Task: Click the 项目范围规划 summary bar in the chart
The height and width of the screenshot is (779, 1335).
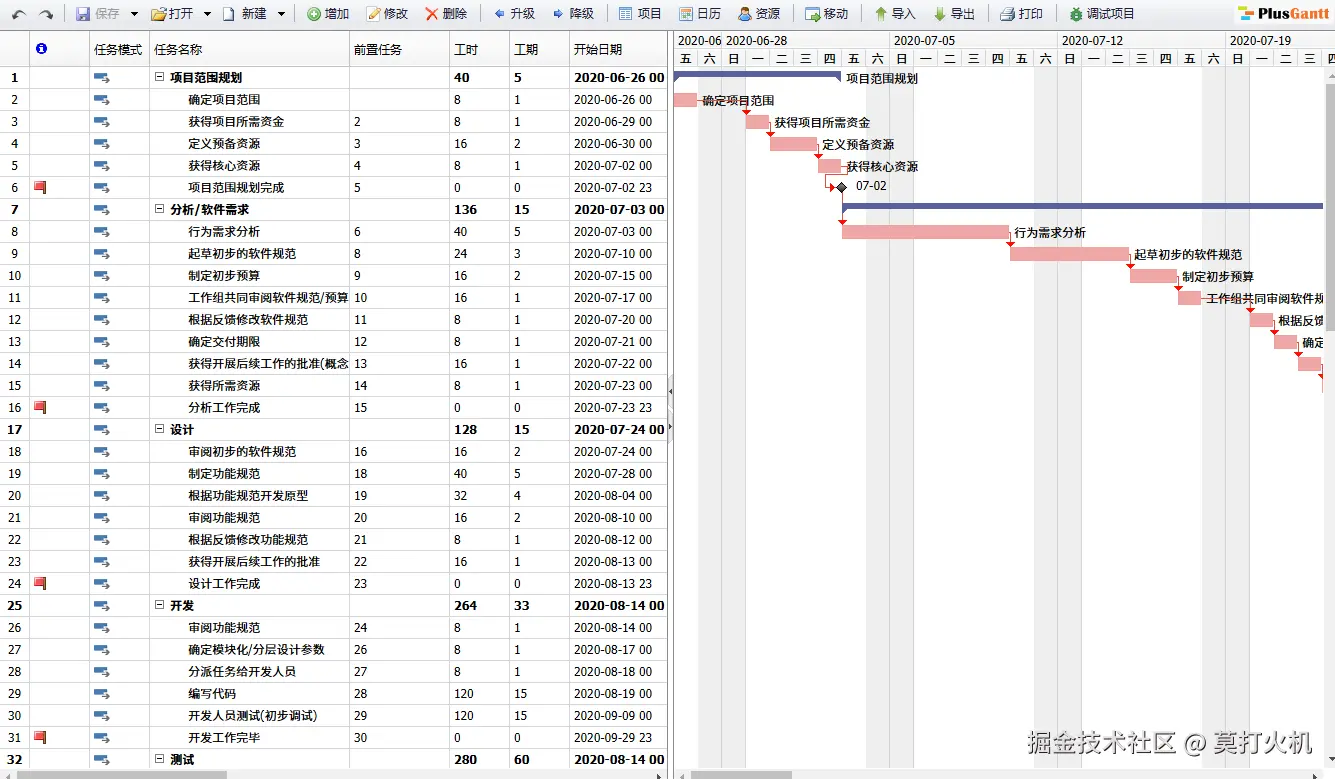Action: 757,75
